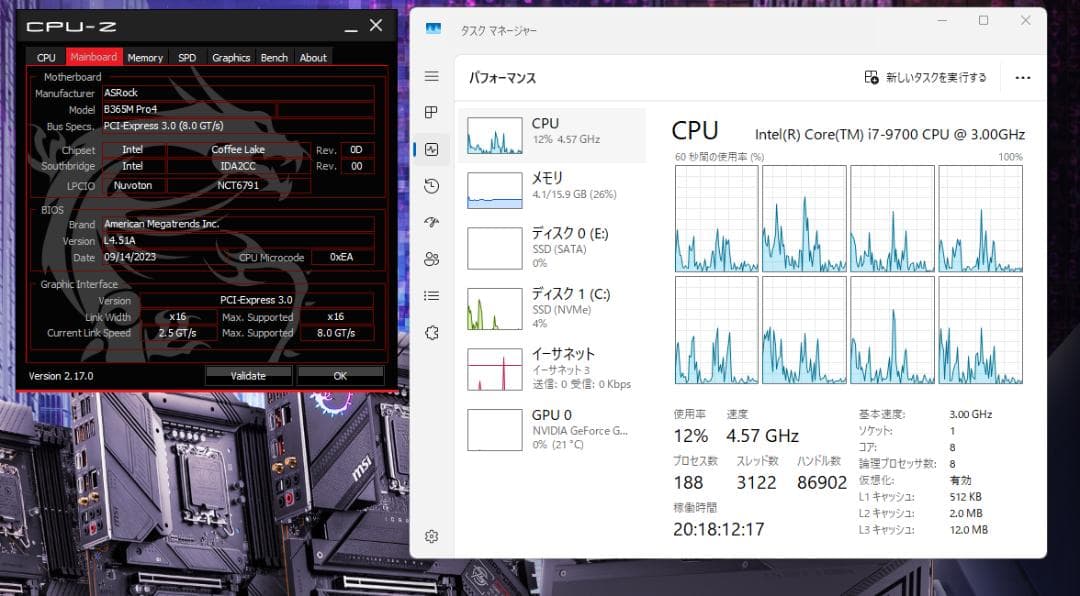Switch to SPD tab in CPU-Z
Viewport: 1080px width, 596px height.
[x=187, y=57]
